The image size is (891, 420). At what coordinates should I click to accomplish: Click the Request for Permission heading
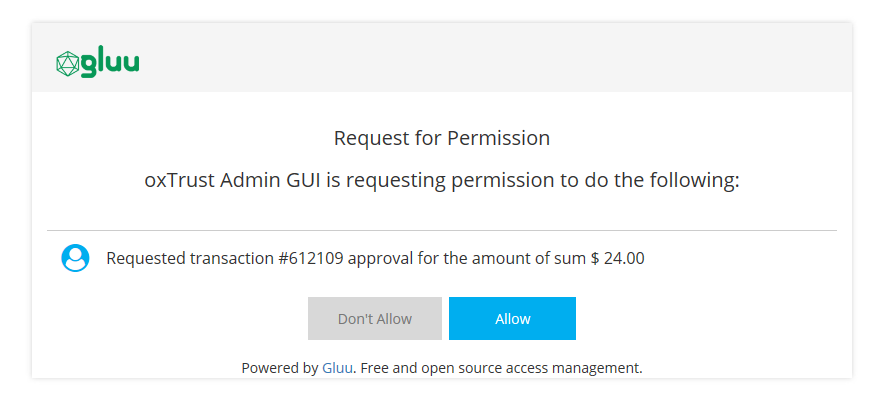tap(442, 138)
